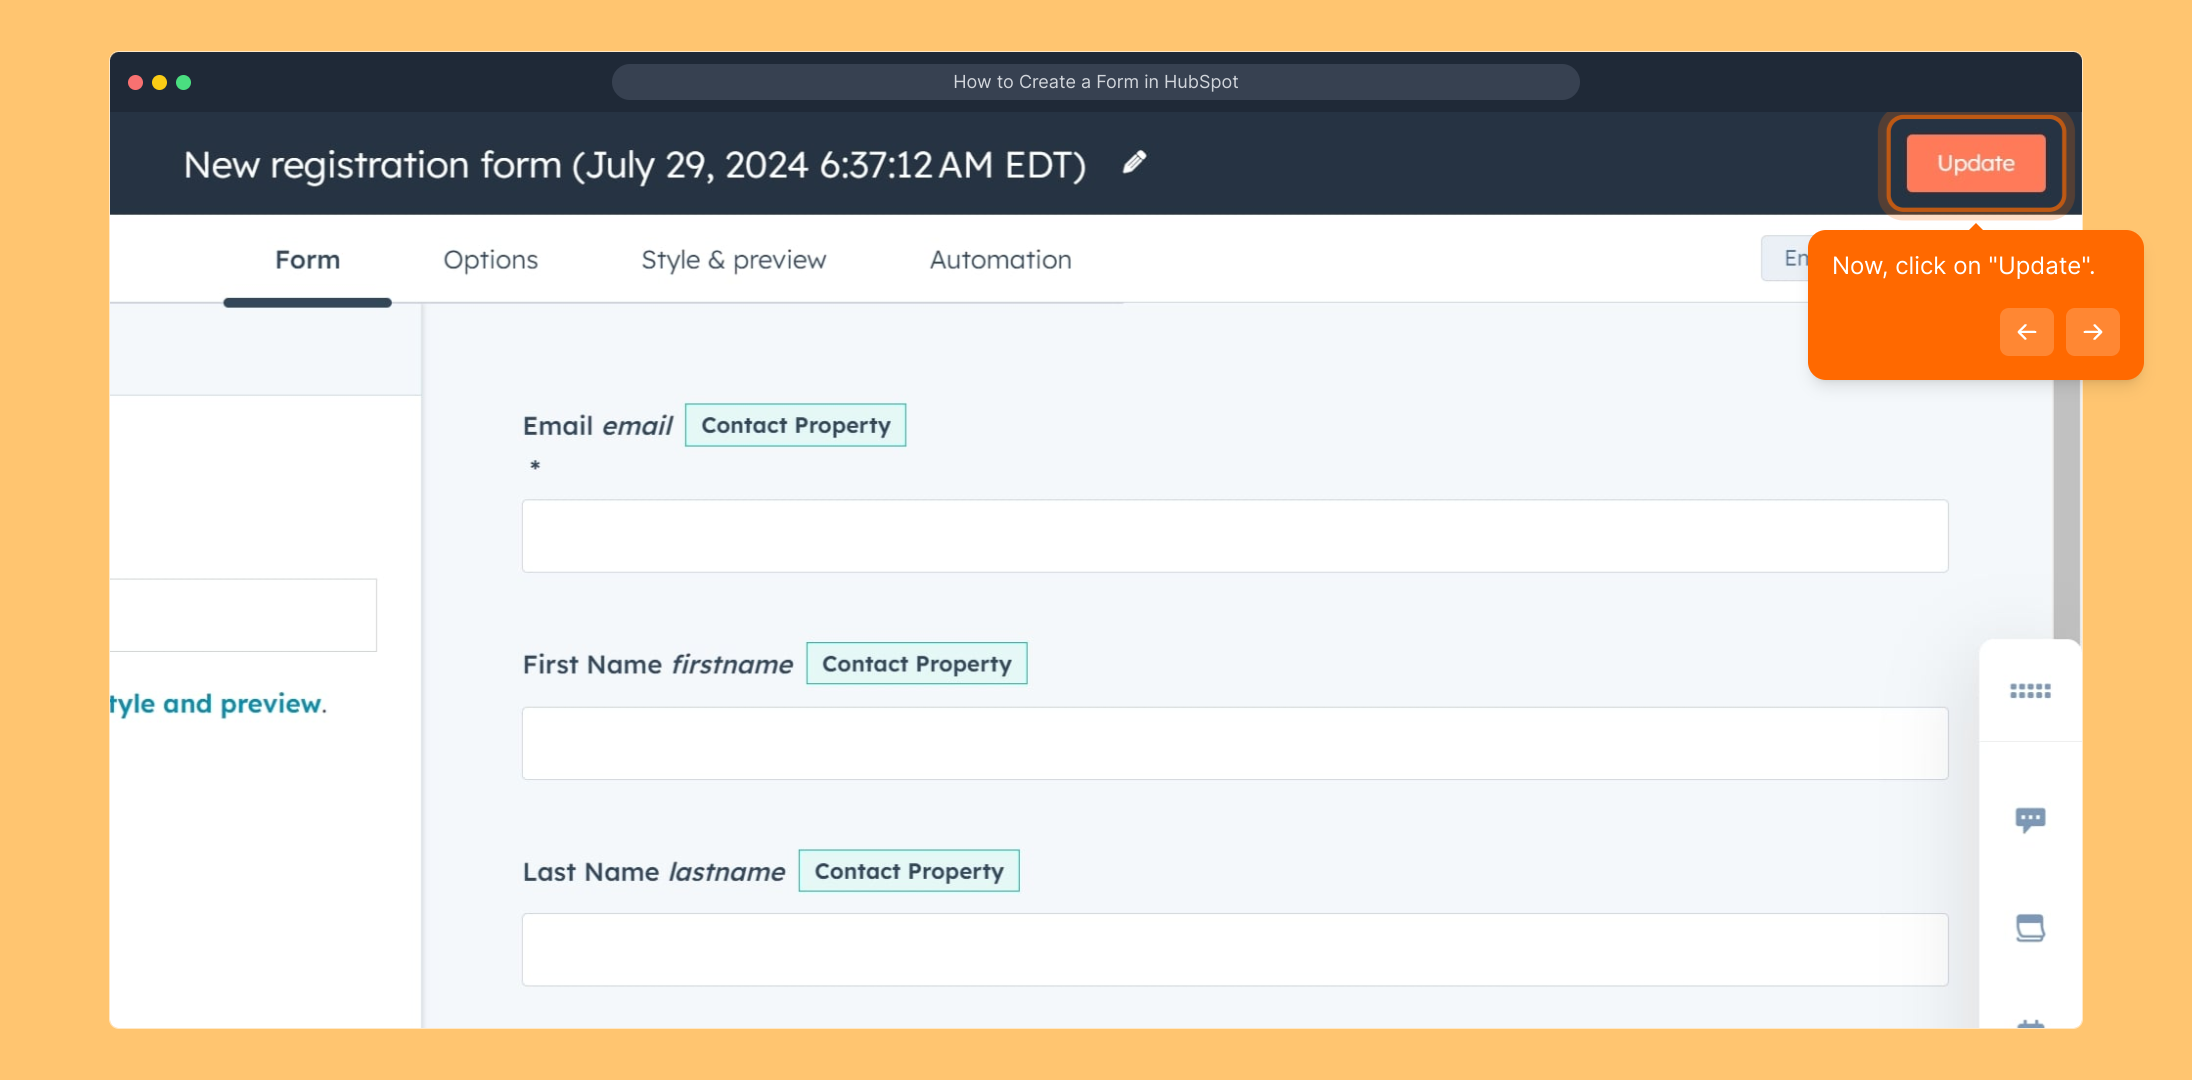Click the Email input field
2192x1080 pixels.
click(x=1234, y=536)
